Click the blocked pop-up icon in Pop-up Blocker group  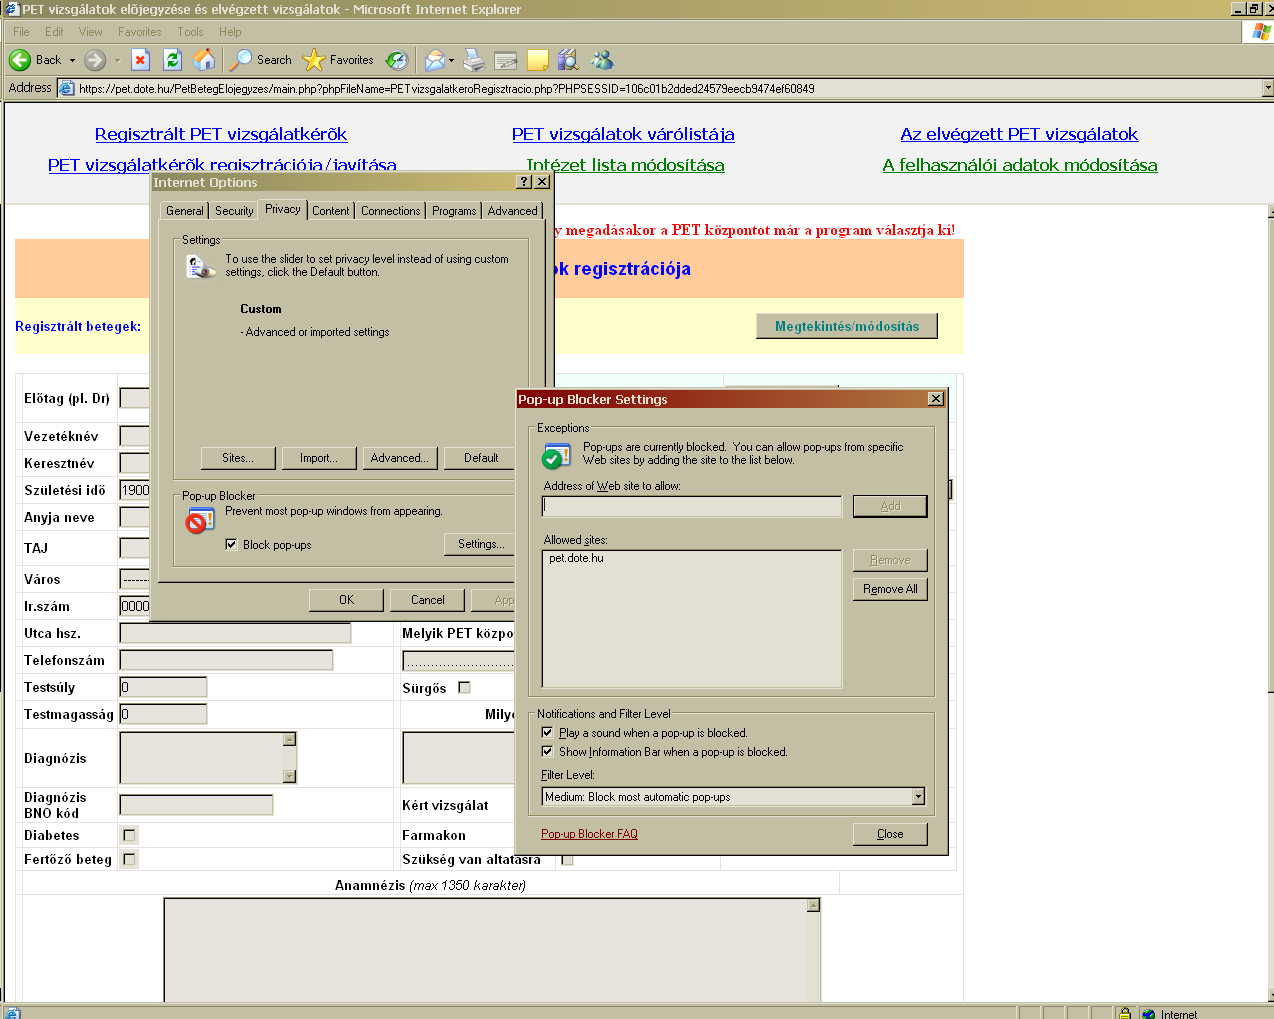200,521
